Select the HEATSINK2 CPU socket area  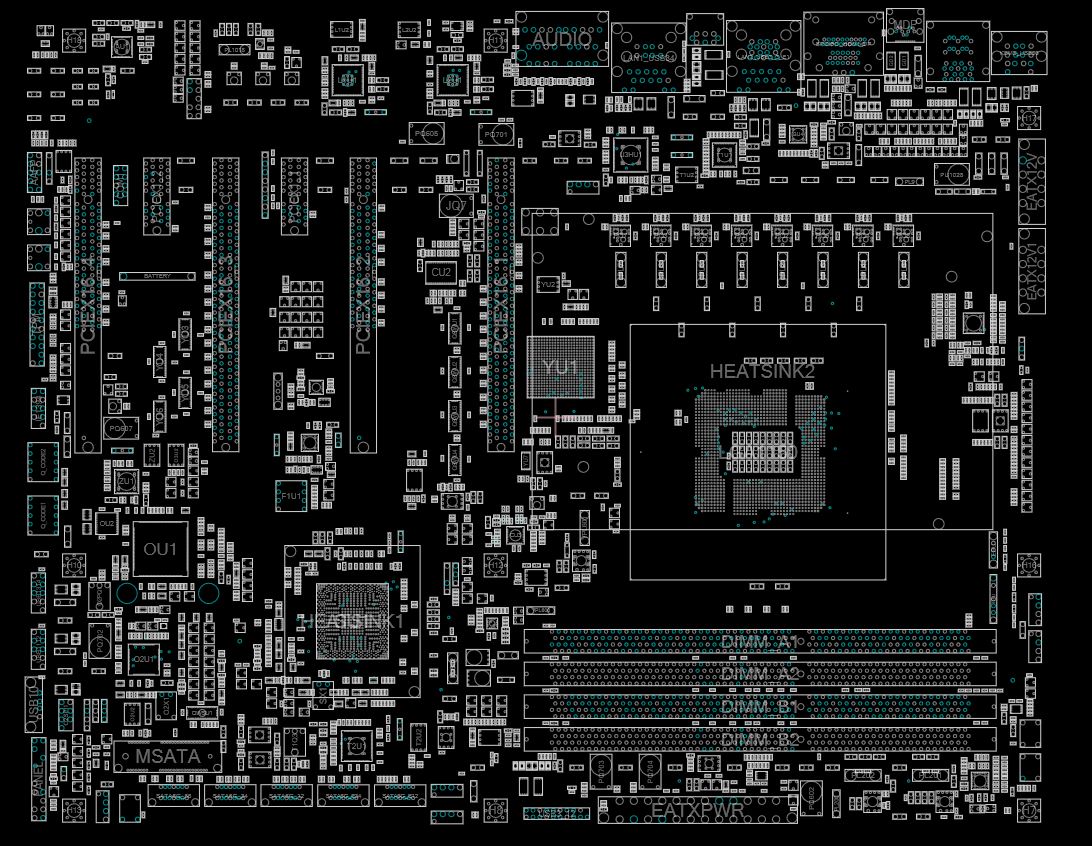point(757,451)
